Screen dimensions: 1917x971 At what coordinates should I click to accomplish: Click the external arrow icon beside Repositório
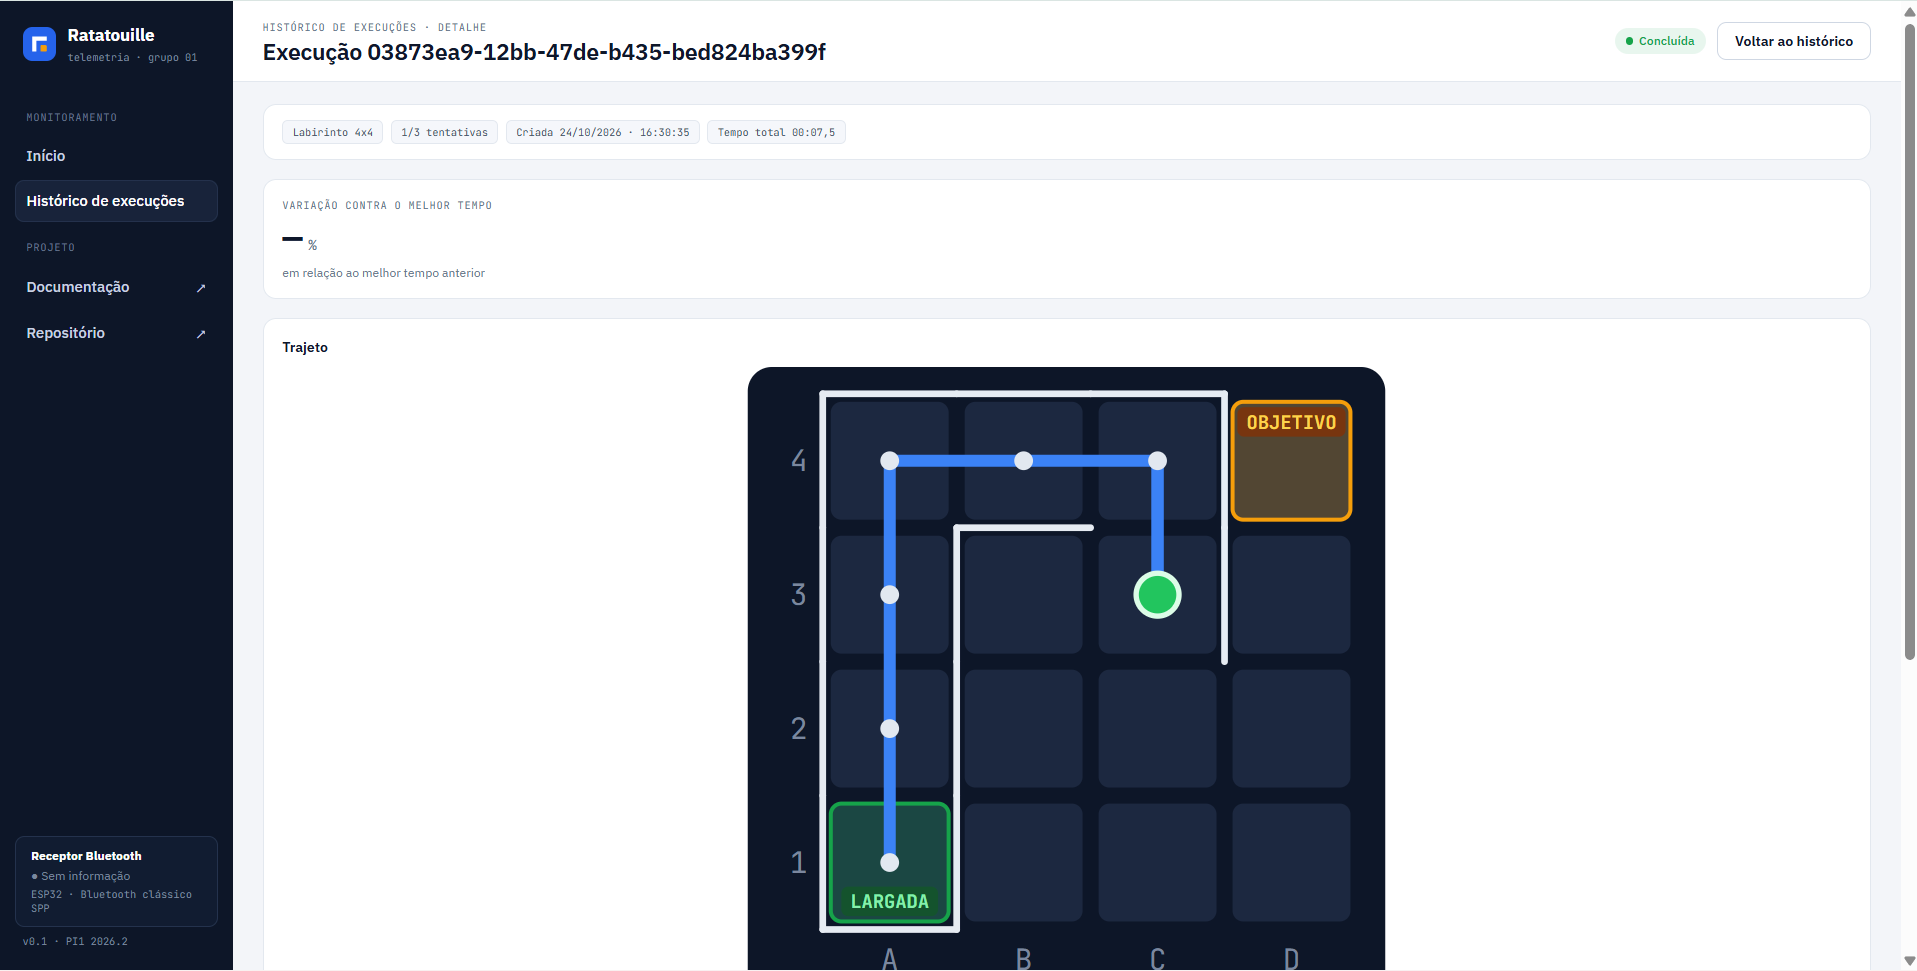click(x=201, y=334)
